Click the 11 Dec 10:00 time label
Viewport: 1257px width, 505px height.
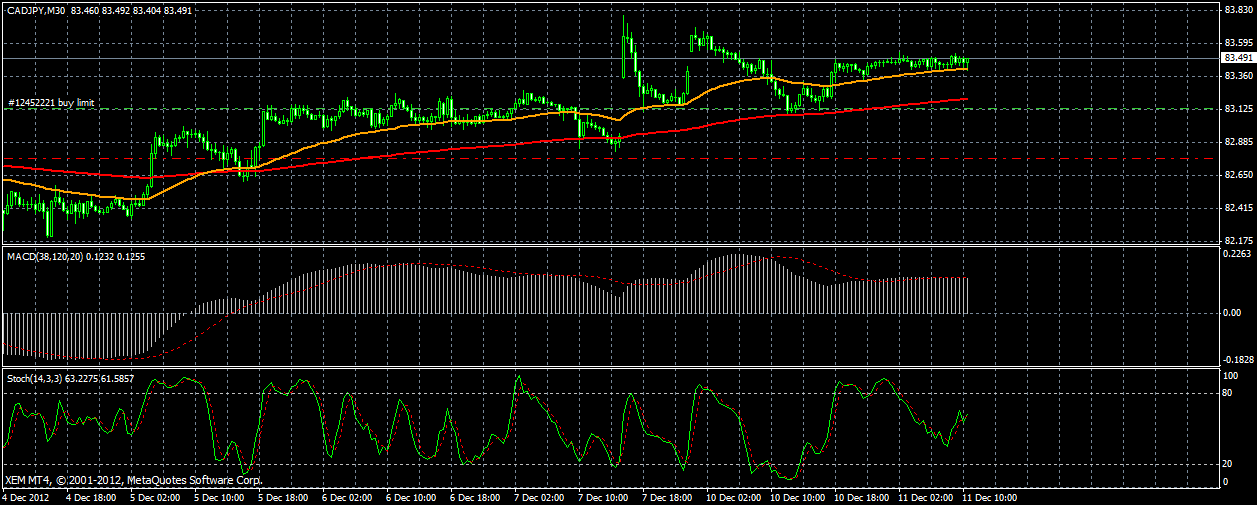(992, 496)
